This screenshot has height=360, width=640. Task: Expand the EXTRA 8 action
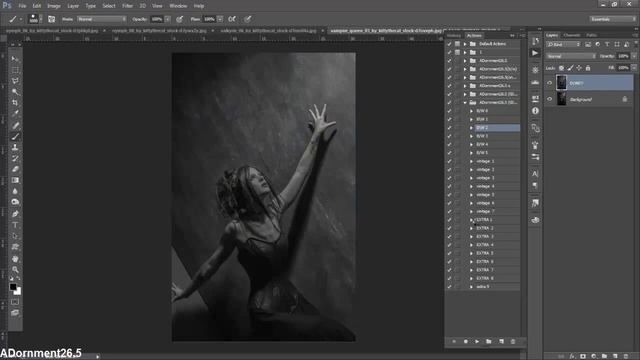(x=471, y=278)
